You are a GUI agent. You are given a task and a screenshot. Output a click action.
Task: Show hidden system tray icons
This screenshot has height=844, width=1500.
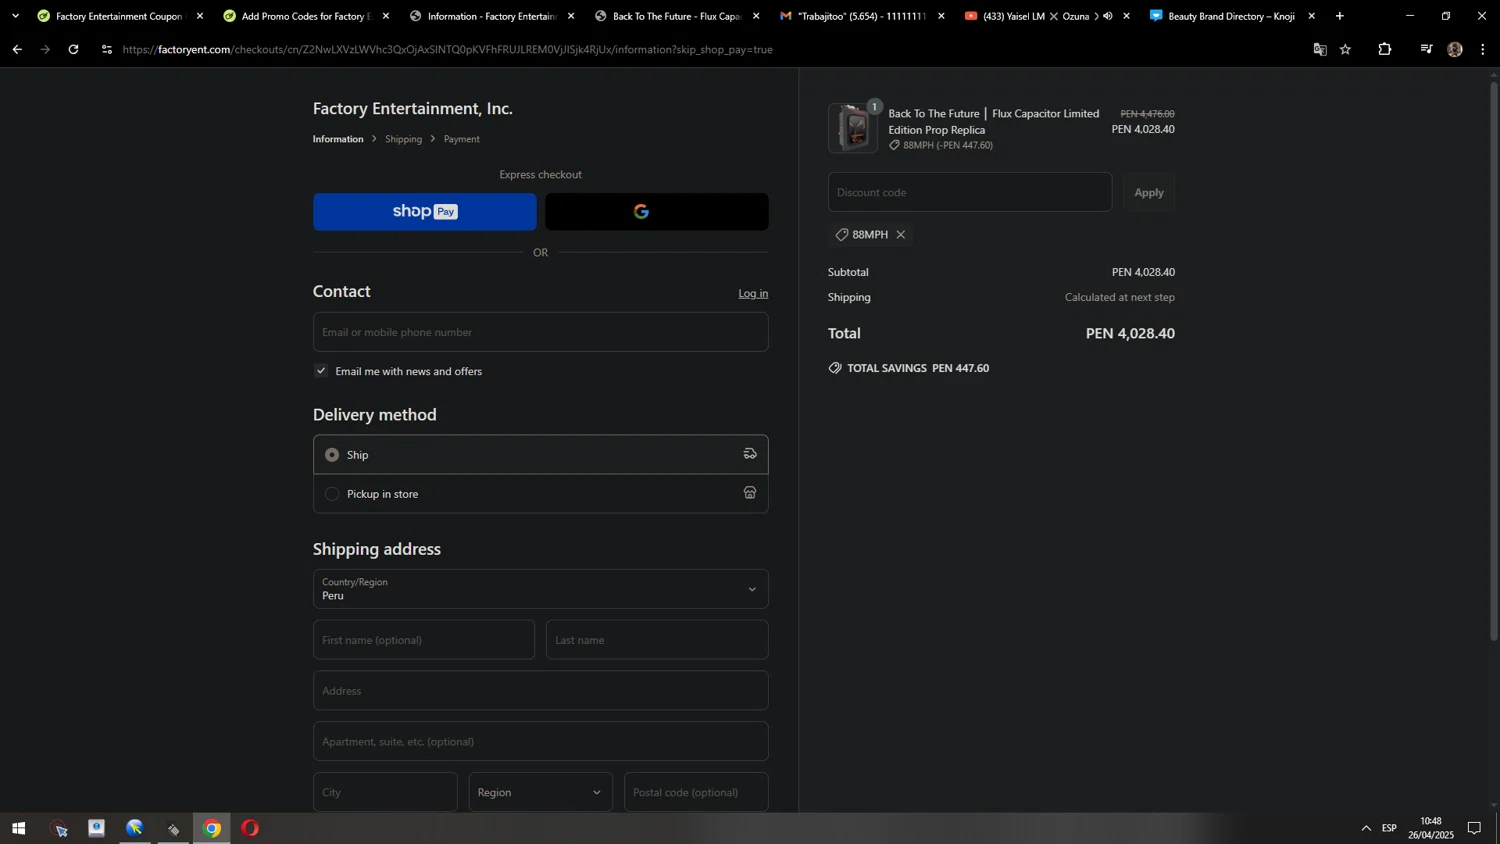[x=1366, y=828]
